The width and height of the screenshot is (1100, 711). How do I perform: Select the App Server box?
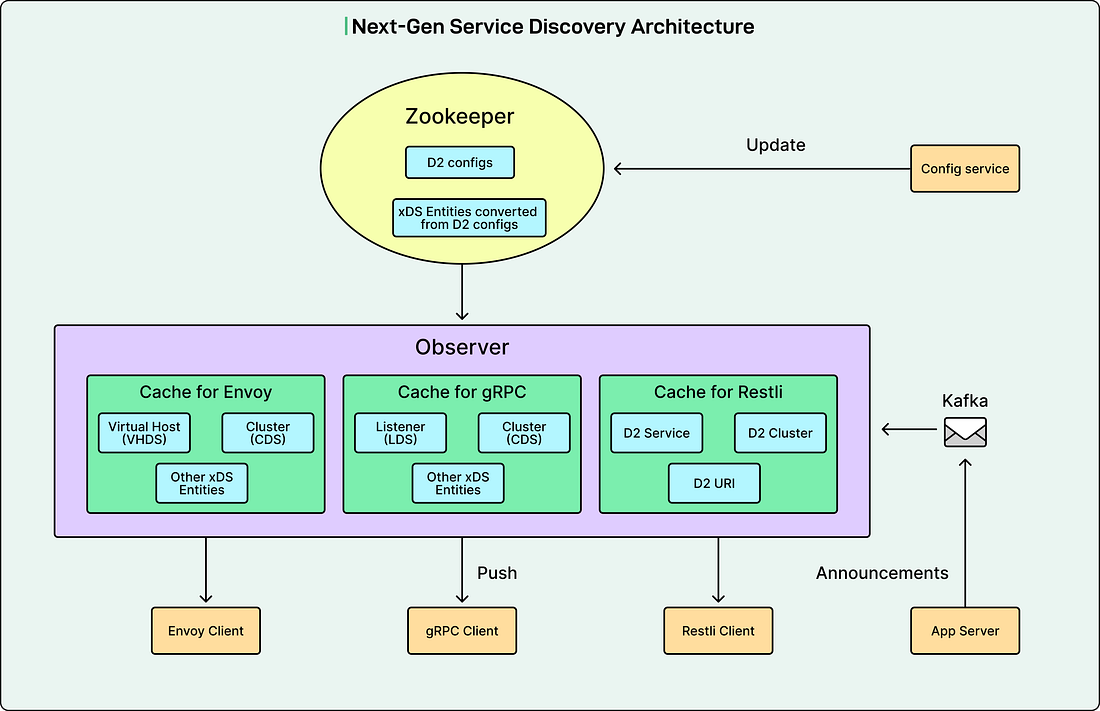[965, 631]
